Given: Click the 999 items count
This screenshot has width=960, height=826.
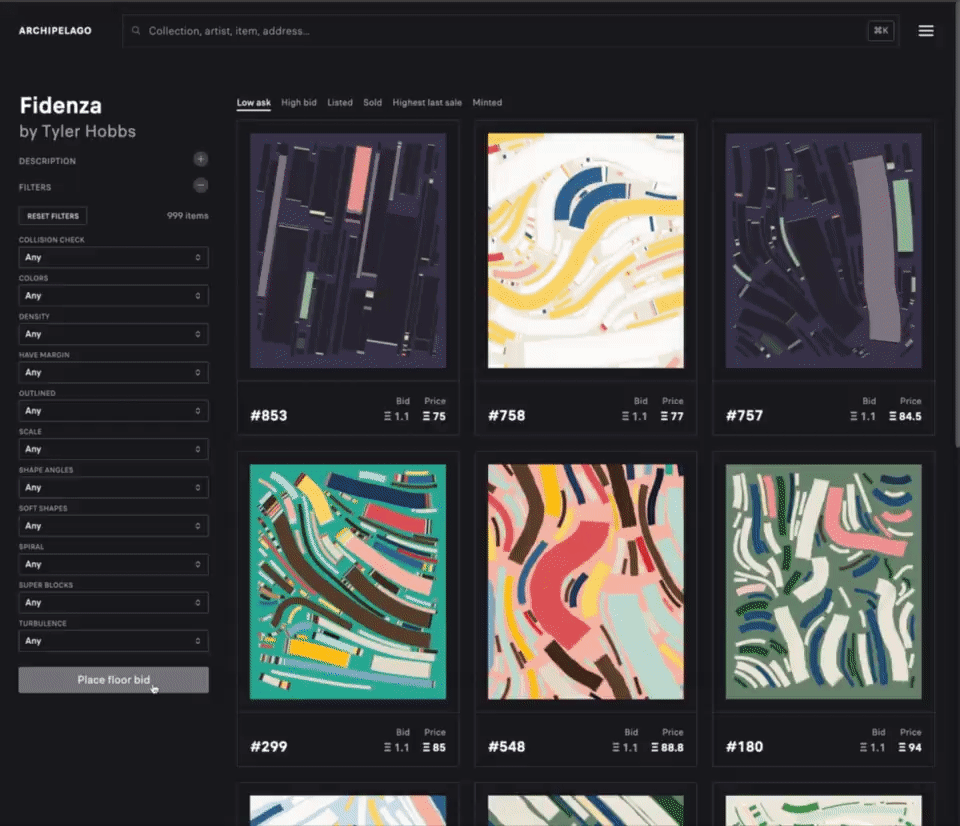Looking at the screenshot, I should pos(187,216).
